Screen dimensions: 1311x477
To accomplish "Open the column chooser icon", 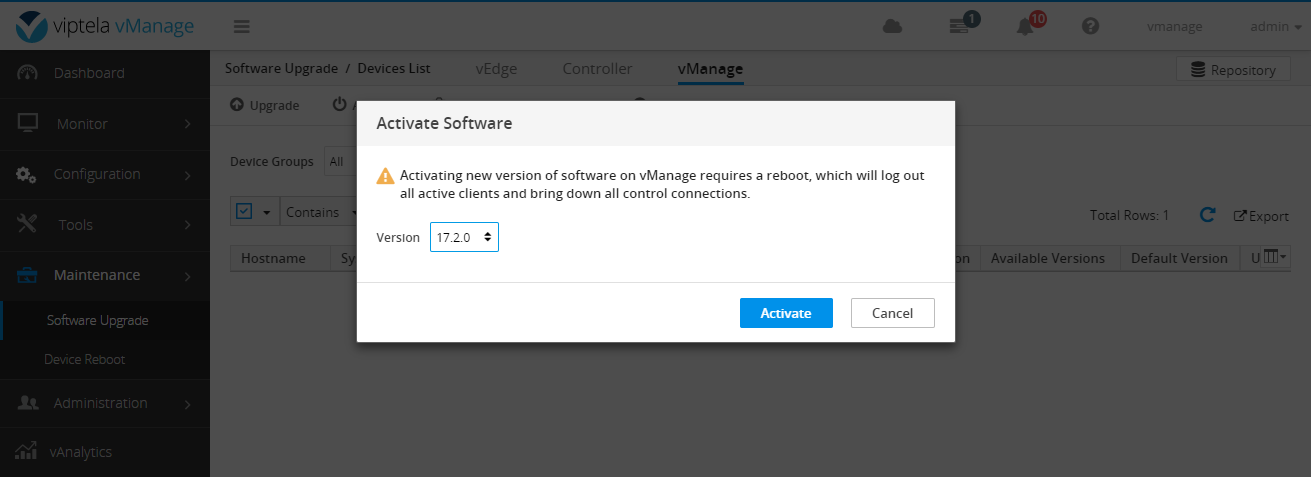I will pyautogui.click(x=1275, y=257).
